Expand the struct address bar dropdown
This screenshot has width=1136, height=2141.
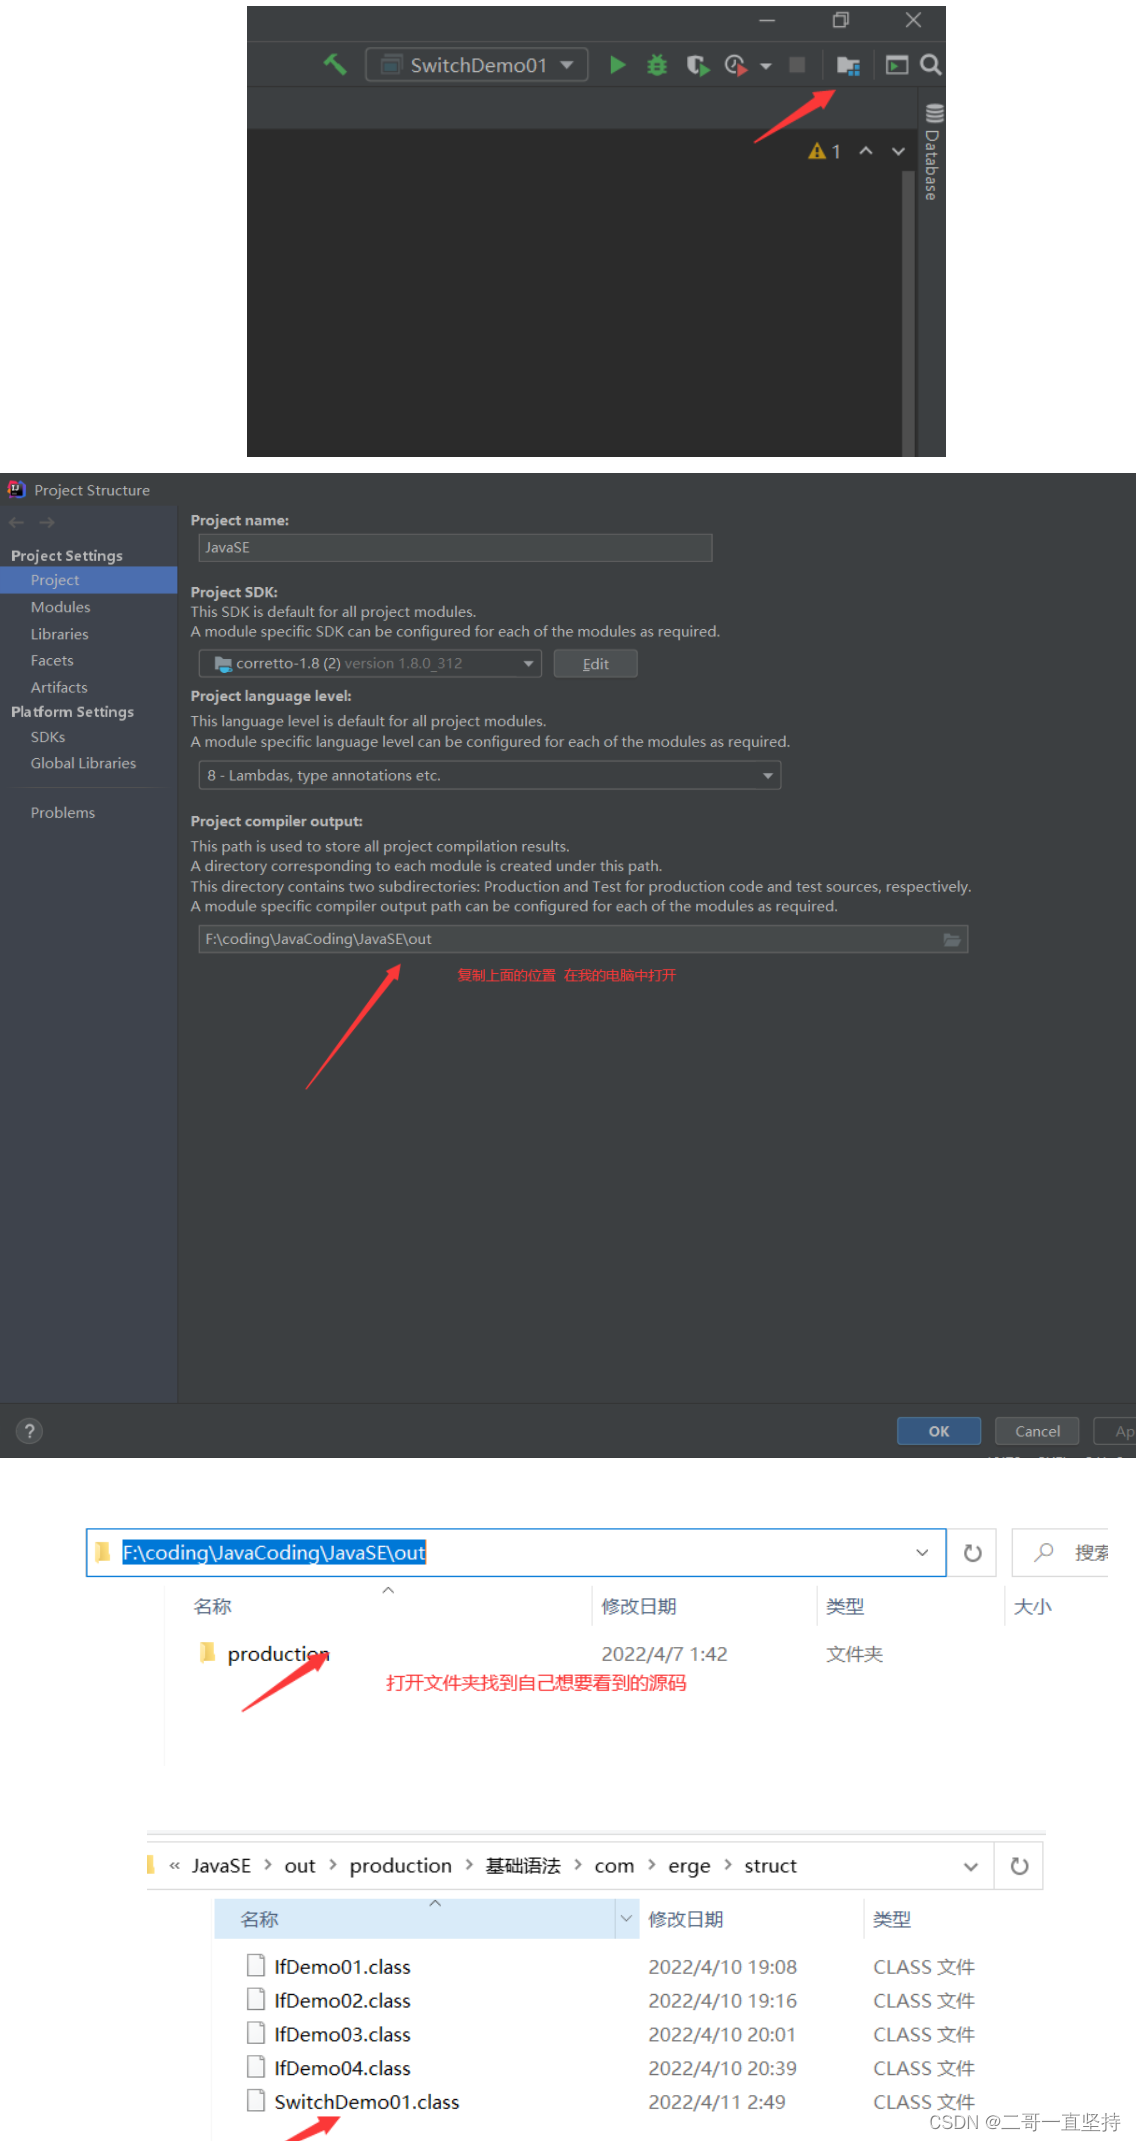tap(970, 1866)
